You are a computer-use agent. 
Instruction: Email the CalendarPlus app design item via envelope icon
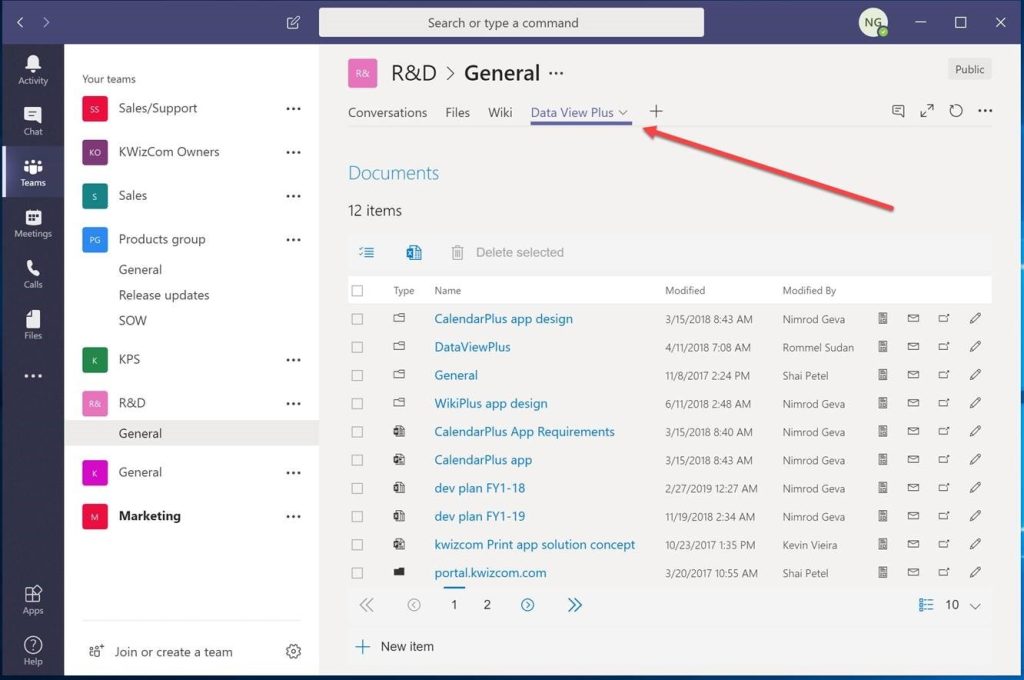[x=915, y=318]
